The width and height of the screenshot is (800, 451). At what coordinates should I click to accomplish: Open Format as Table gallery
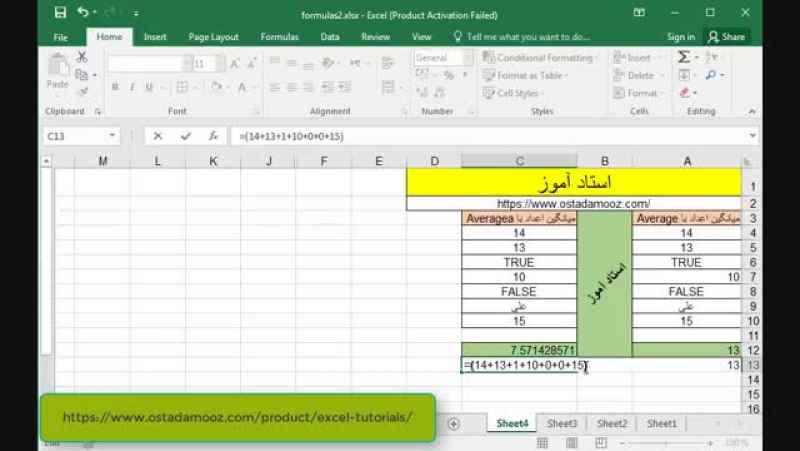526,76
